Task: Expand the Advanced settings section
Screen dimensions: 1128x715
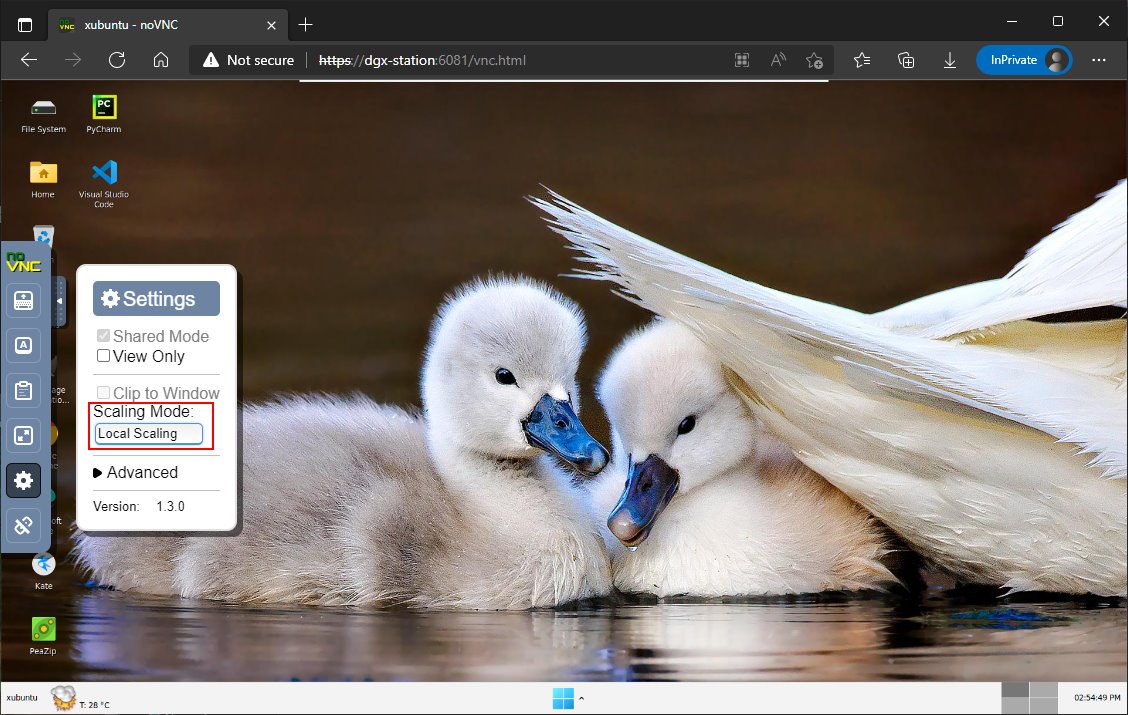Action: coord(135,472)
